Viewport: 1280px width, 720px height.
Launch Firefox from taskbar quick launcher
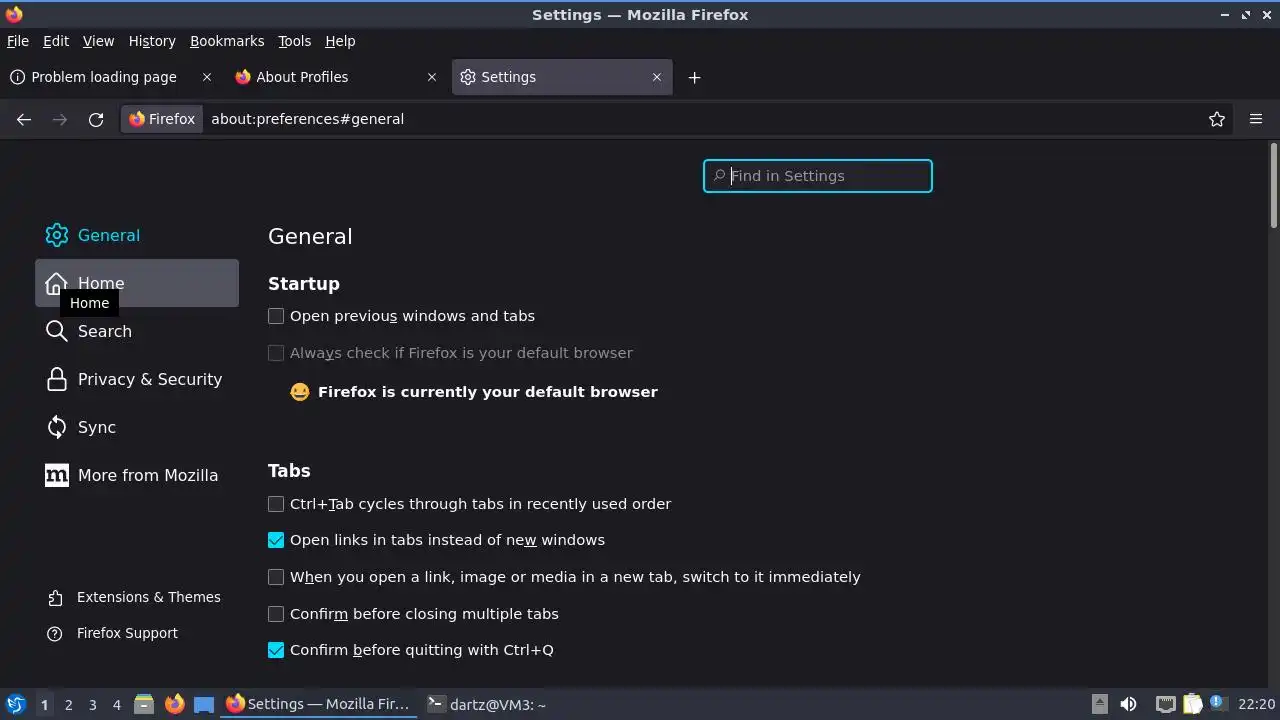point(174,704)
